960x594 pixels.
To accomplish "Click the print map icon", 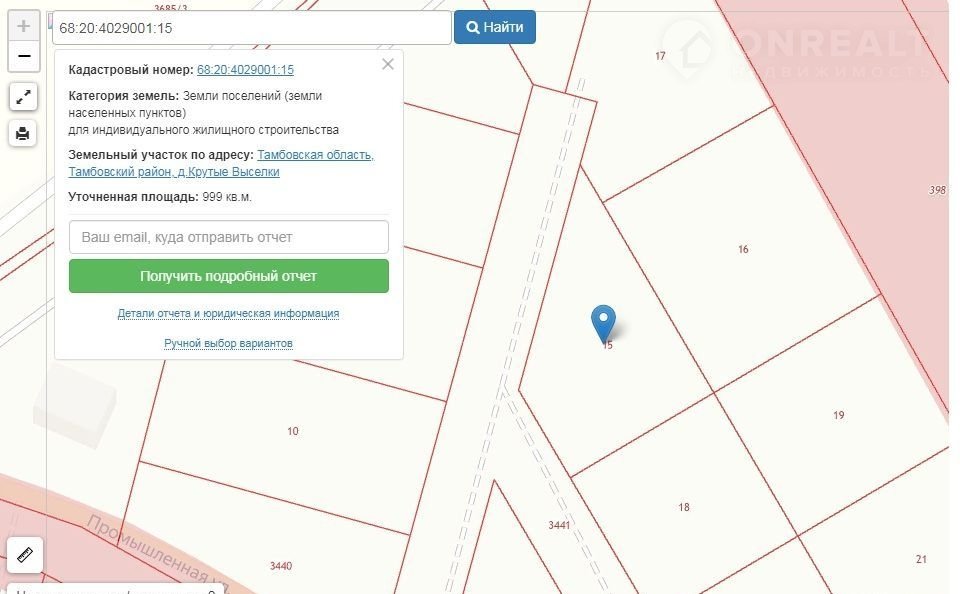I will tap(24, 132).
